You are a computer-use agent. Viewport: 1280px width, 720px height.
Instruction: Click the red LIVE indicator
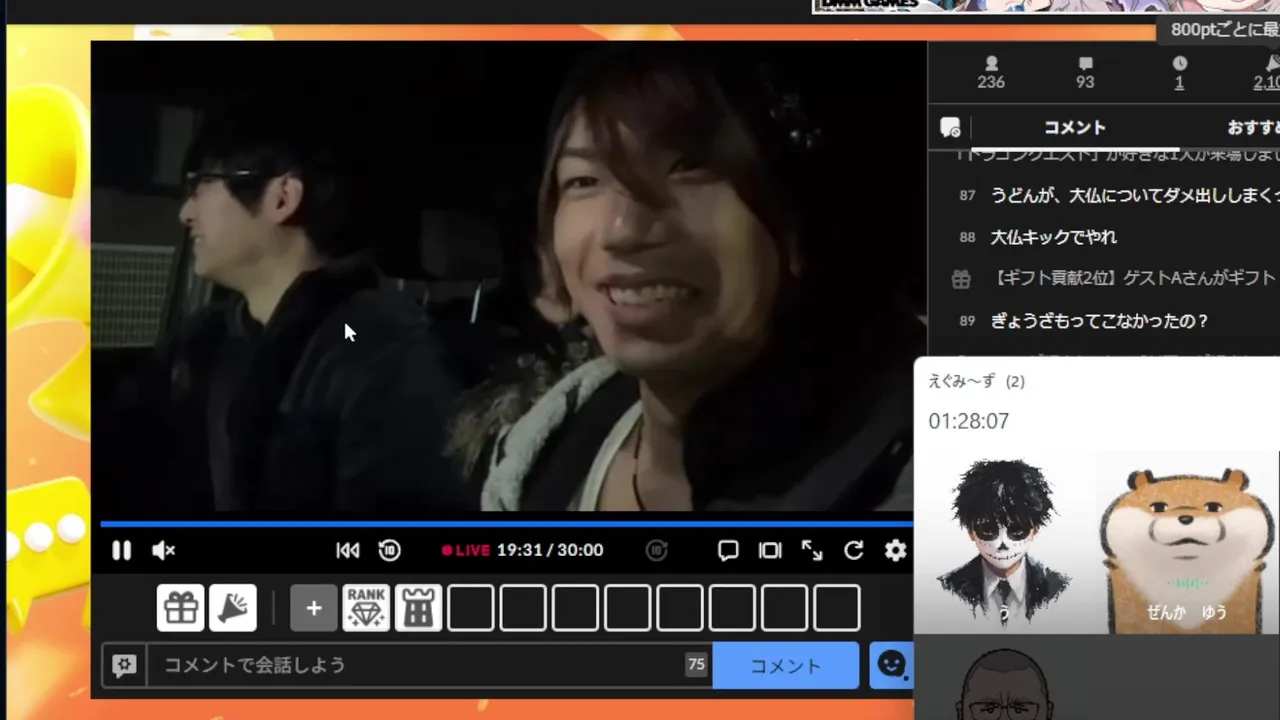tap(466, 550)
